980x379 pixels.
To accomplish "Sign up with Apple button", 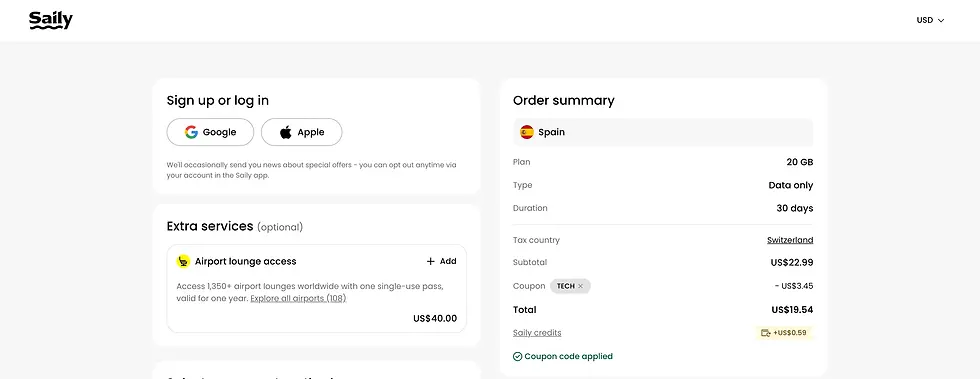I will tap(301, 132).
